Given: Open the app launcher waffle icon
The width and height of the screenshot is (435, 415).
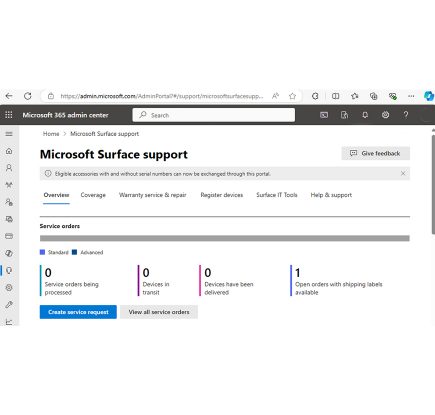Looking at the screenshot, I should [9, 115].
